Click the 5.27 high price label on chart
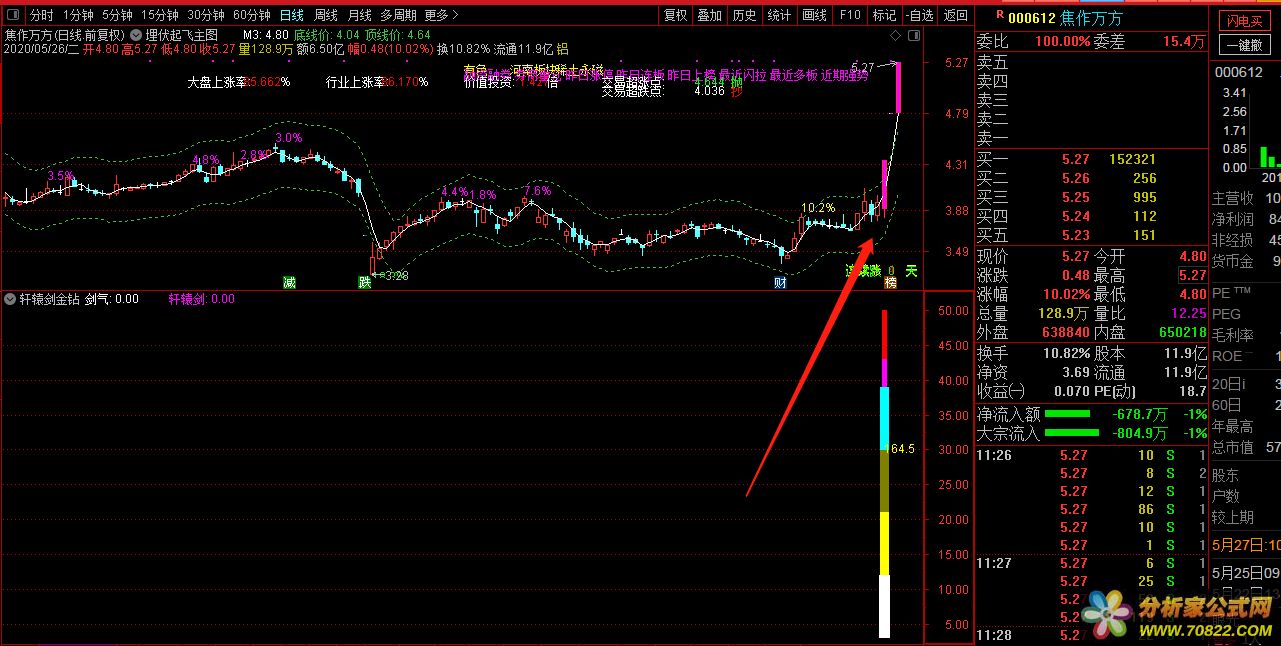The width and height of the screenshot is (1281, 646). tap(863, 66)
